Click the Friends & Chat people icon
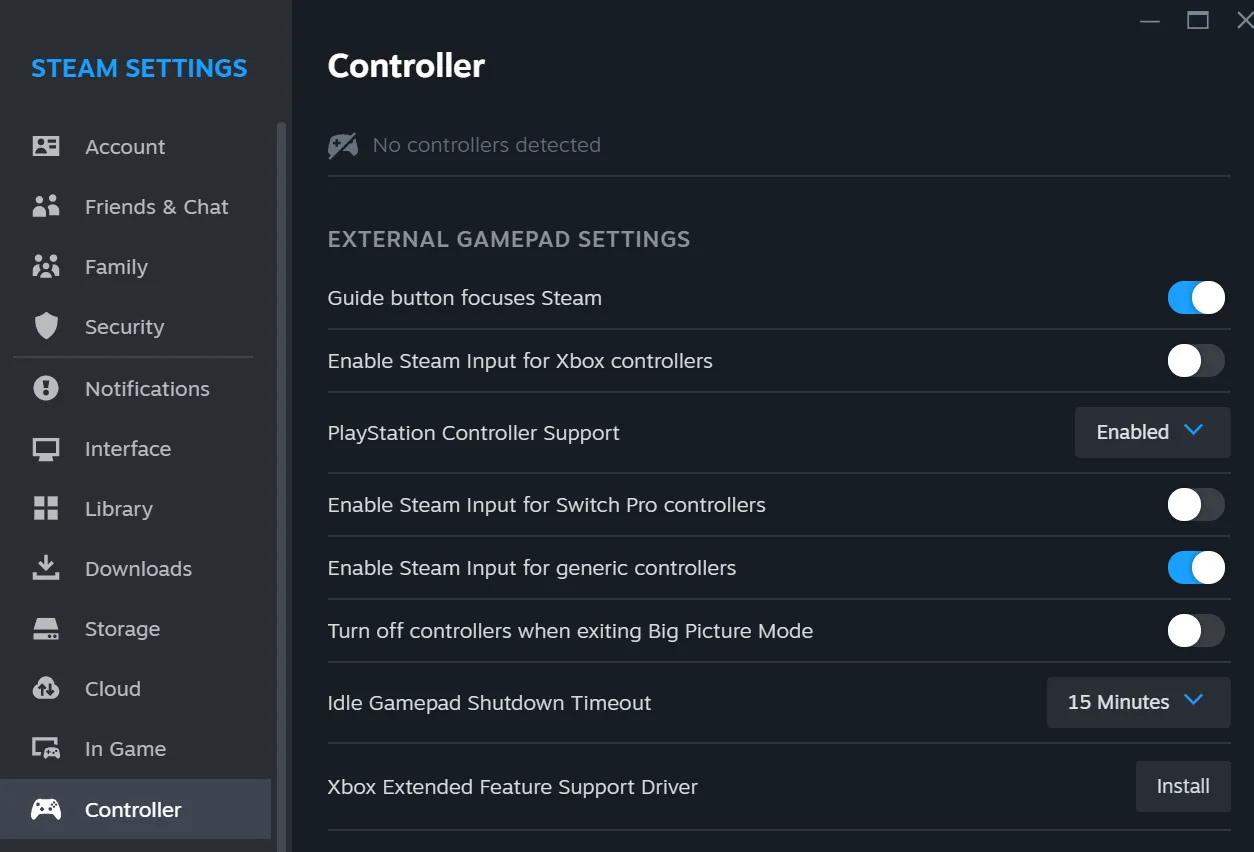 46,206
